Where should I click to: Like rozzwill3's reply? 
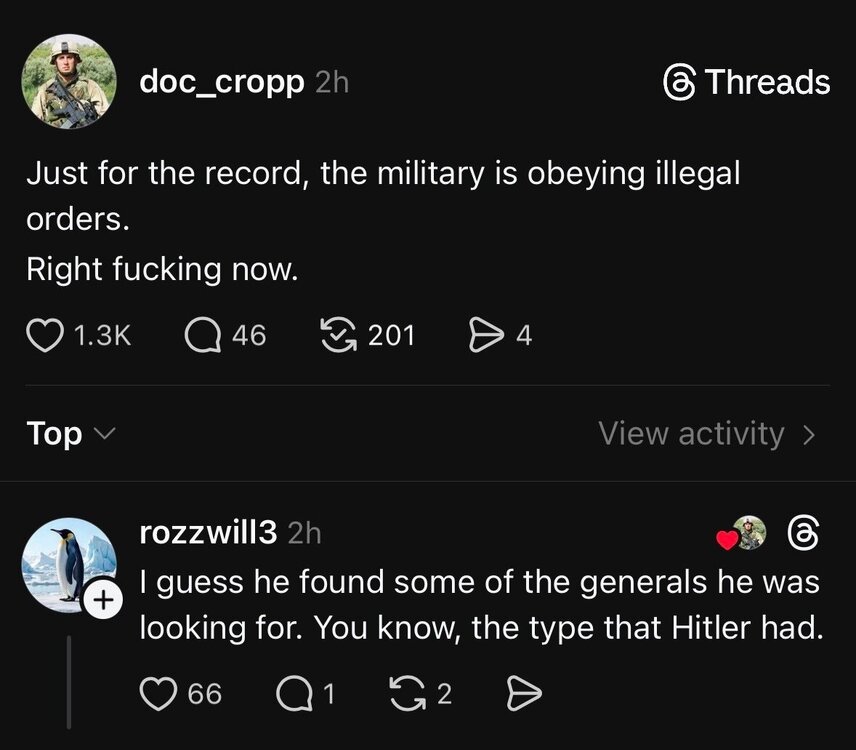click(157, 693)
